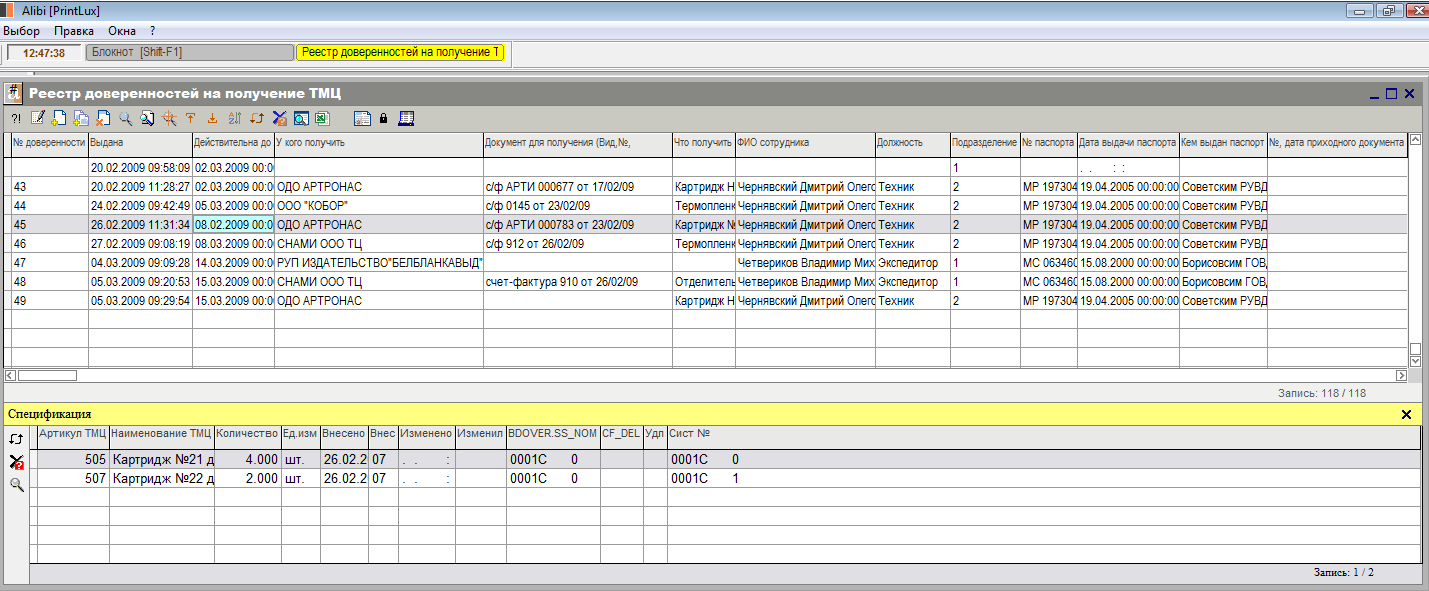Click the счет-фактура 910 от 26/02/09 cell
The image size is (1429, 591).
click(x=577, y=282)
